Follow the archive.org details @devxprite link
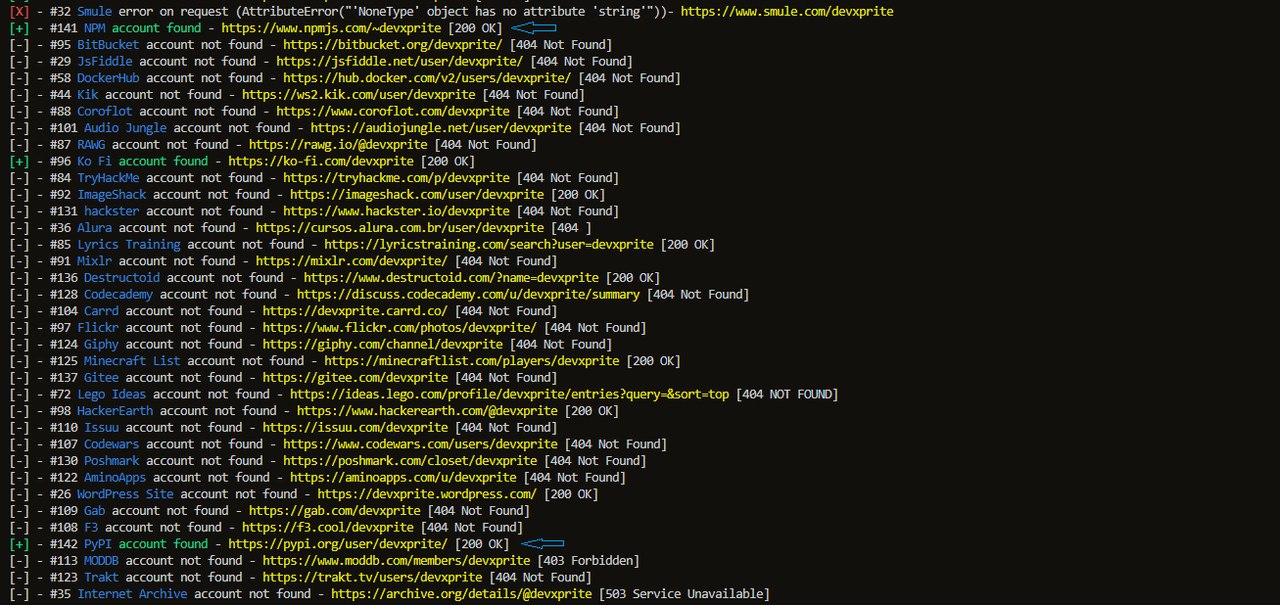This screenshot has width=1280, height=605. pyautogui.click(x=461, y=595)
